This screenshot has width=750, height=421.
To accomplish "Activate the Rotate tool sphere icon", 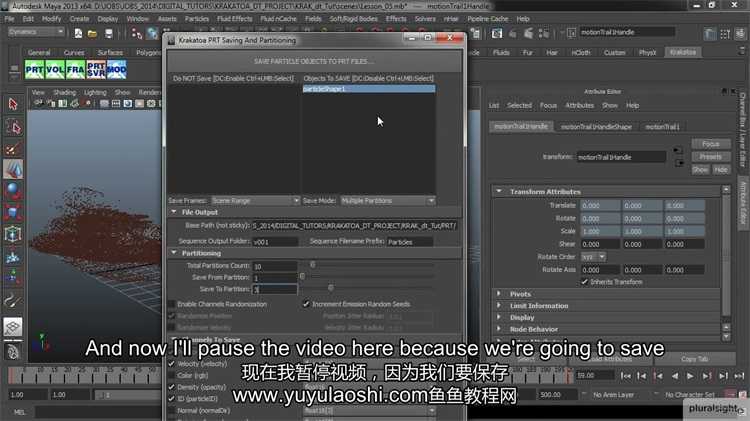I will coord(13,191).
